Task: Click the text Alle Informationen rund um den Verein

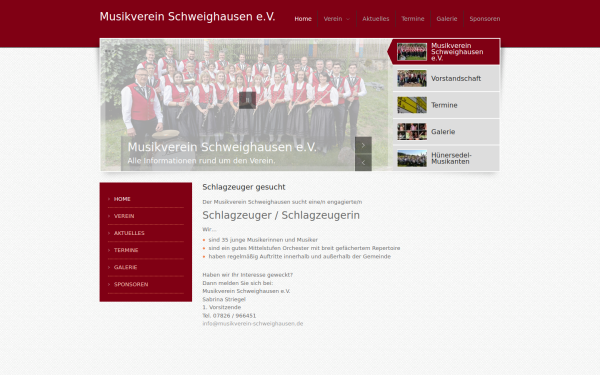Action: (201, 161)
